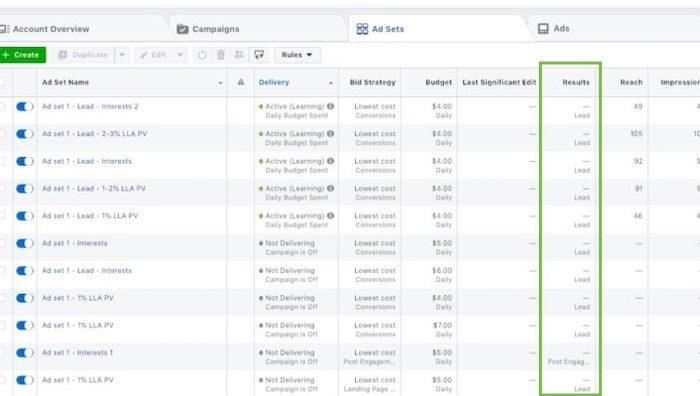Screen dimensions: 700x396
Task: Open the dropdown arrow next to Duplicate
Action: point(122,55)
